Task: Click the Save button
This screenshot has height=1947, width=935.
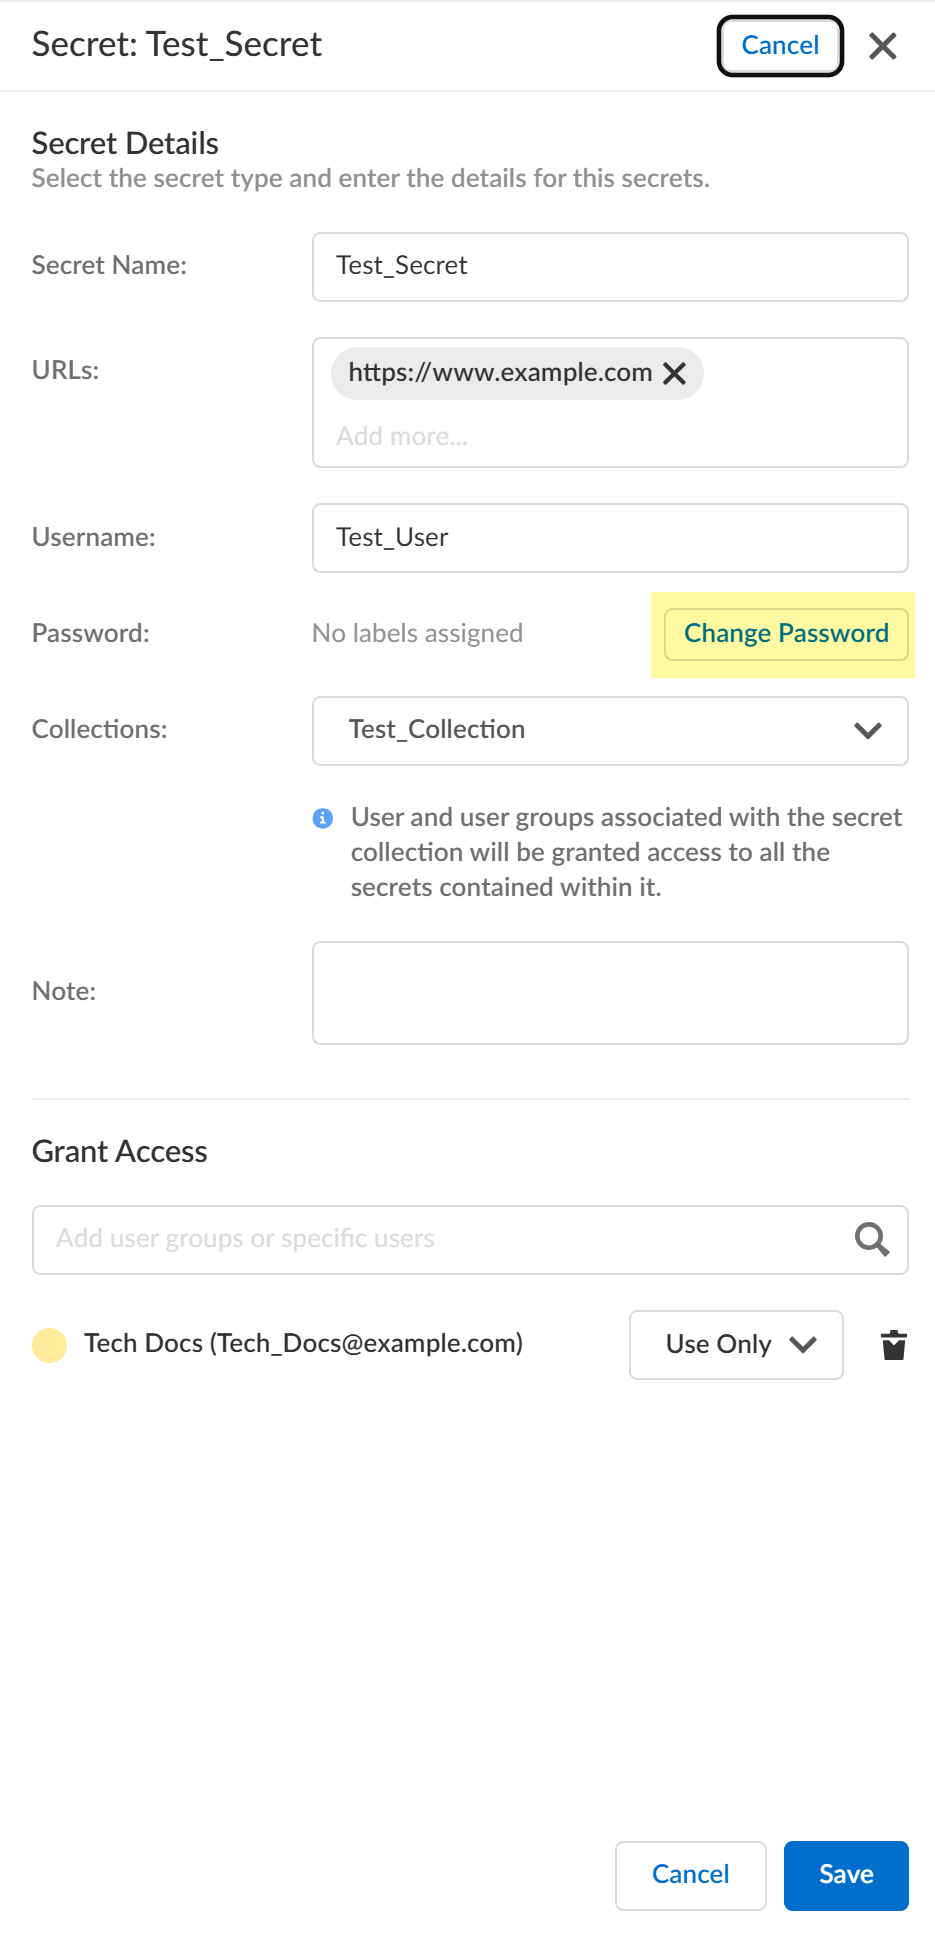Action: tap(846, 1875)
